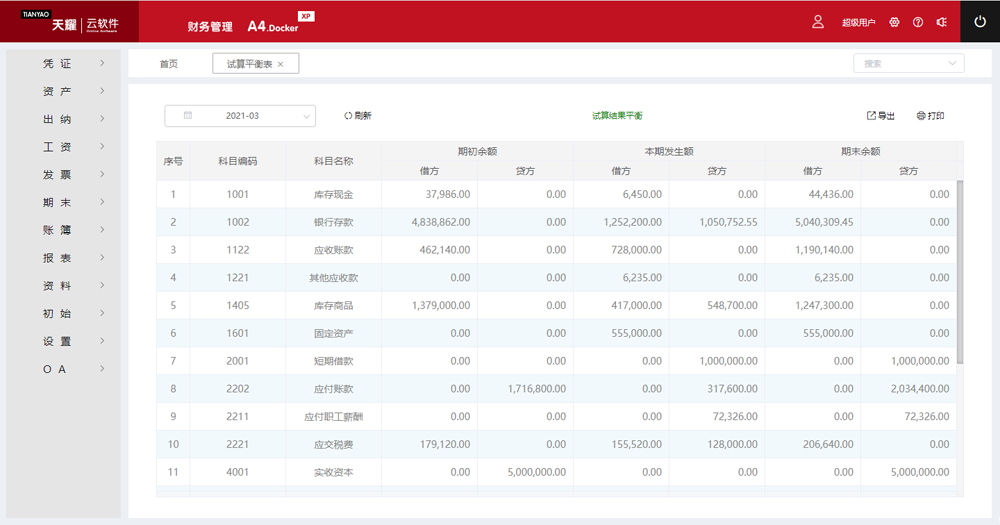The height and width of the screenshot is (525, 1000).
Task: Open the 2021-03 period dropdown
Action: tap(240, 116)
